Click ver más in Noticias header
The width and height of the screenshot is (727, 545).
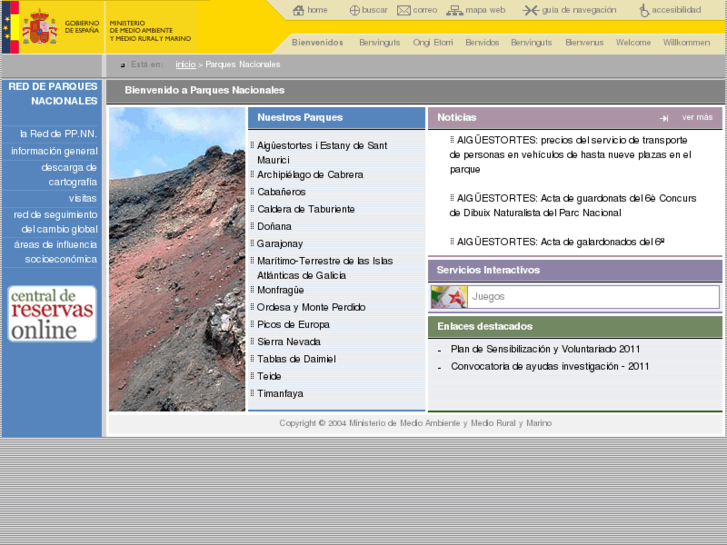697,117
